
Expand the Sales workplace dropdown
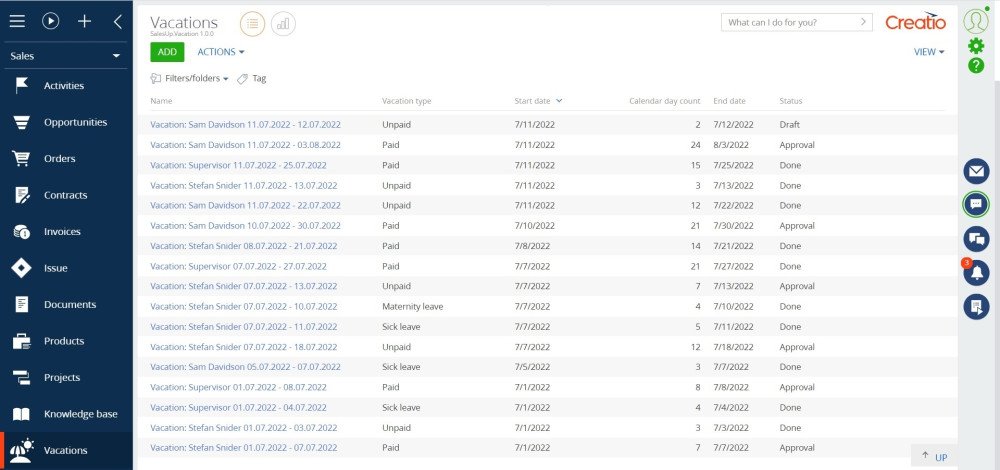[64, 56]
